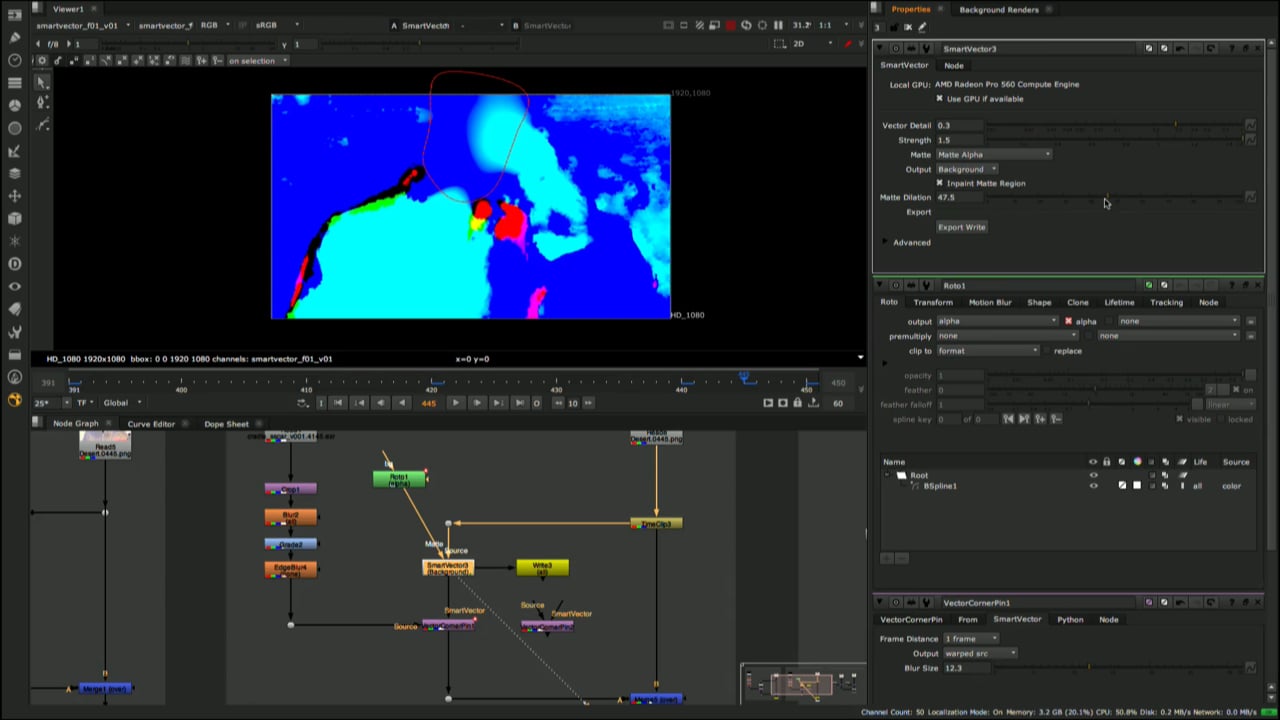Play backward in the timeline
Viewport: 1280px width, 720px height.
click(x=402, y=403)
